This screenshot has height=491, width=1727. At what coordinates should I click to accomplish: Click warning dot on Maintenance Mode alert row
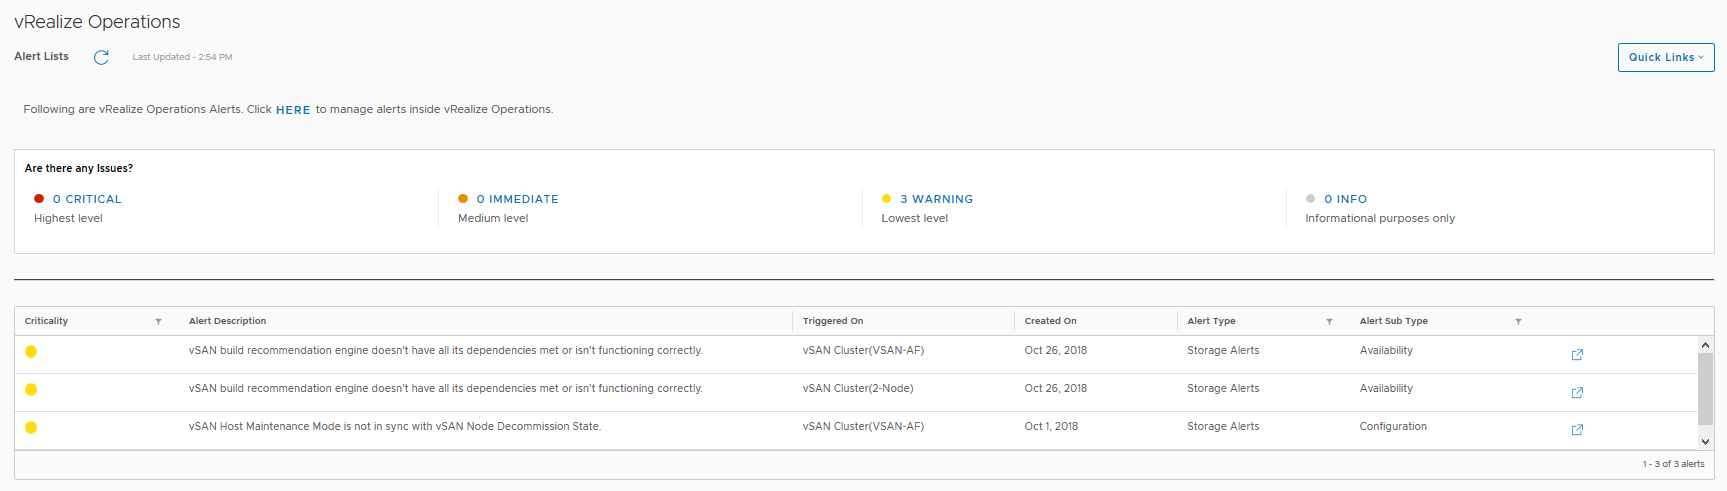pos(31,427)
